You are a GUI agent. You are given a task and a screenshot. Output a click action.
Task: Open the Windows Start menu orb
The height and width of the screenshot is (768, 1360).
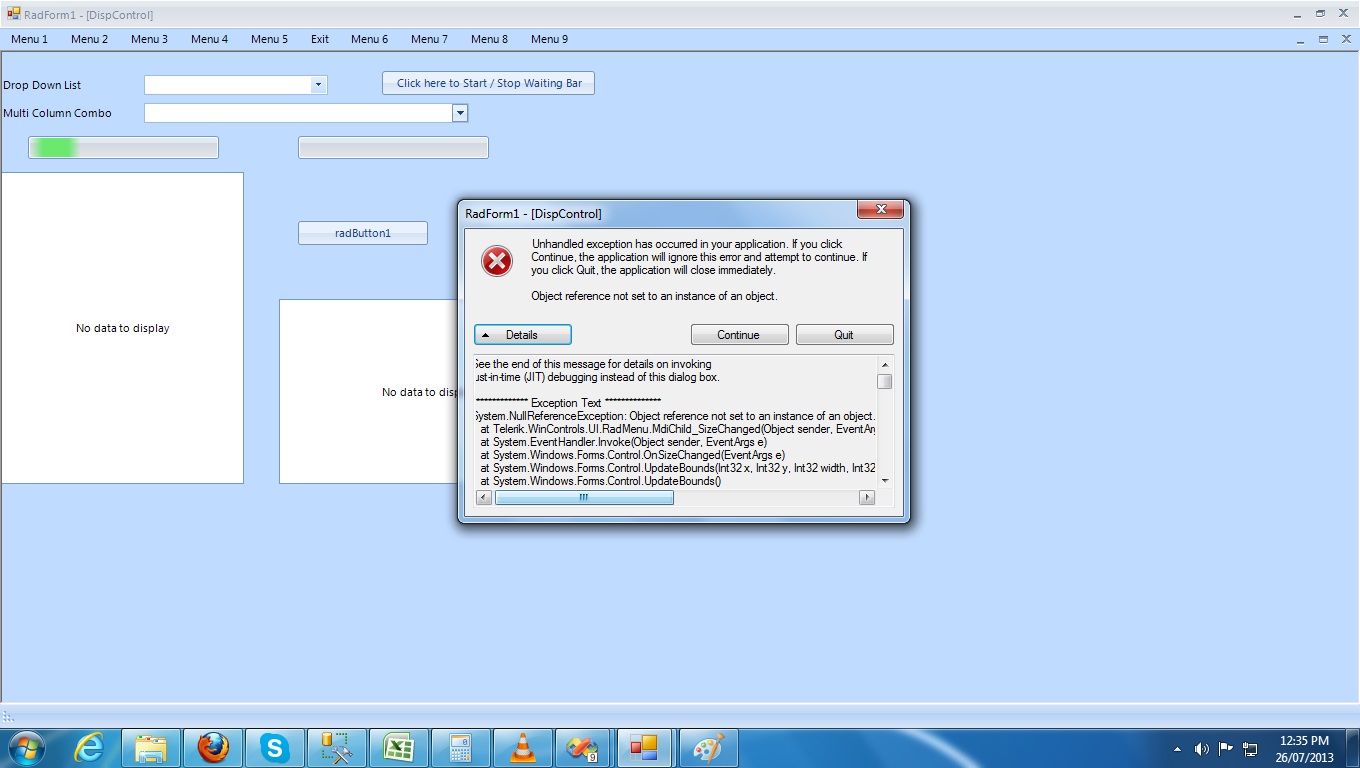click(26, 748)
